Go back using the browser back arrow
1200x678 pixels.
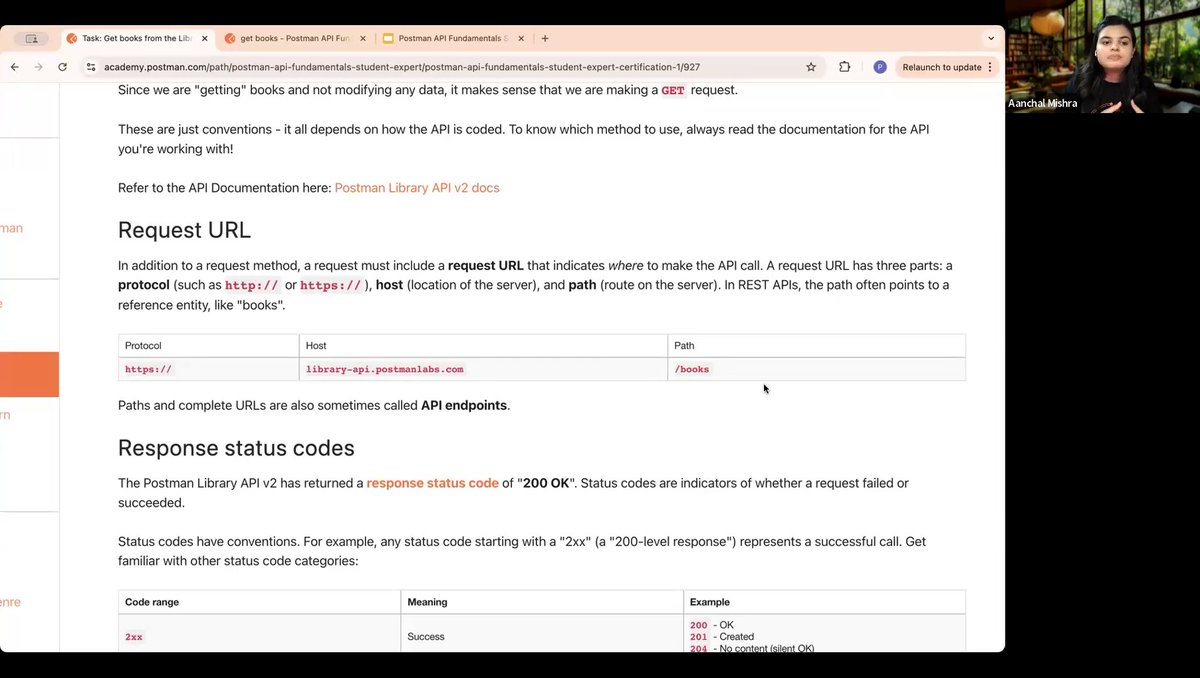(x=14, y=67)
